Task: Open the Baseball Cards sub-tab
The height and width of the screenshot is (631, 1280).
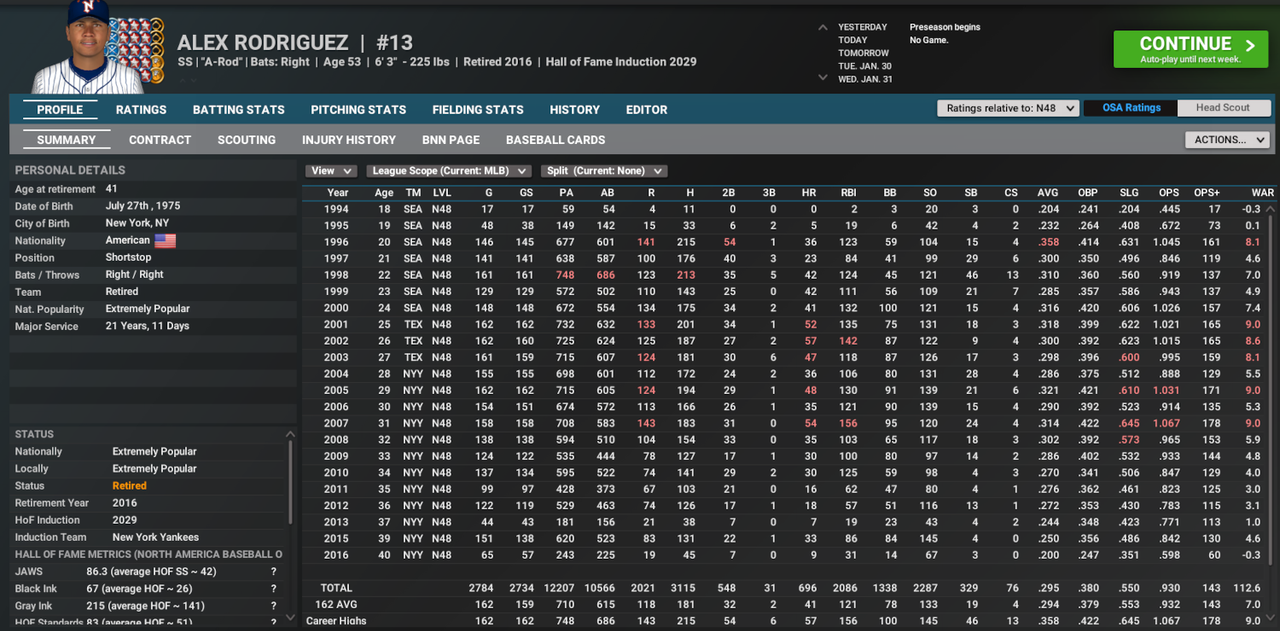Action: (556, 140)
